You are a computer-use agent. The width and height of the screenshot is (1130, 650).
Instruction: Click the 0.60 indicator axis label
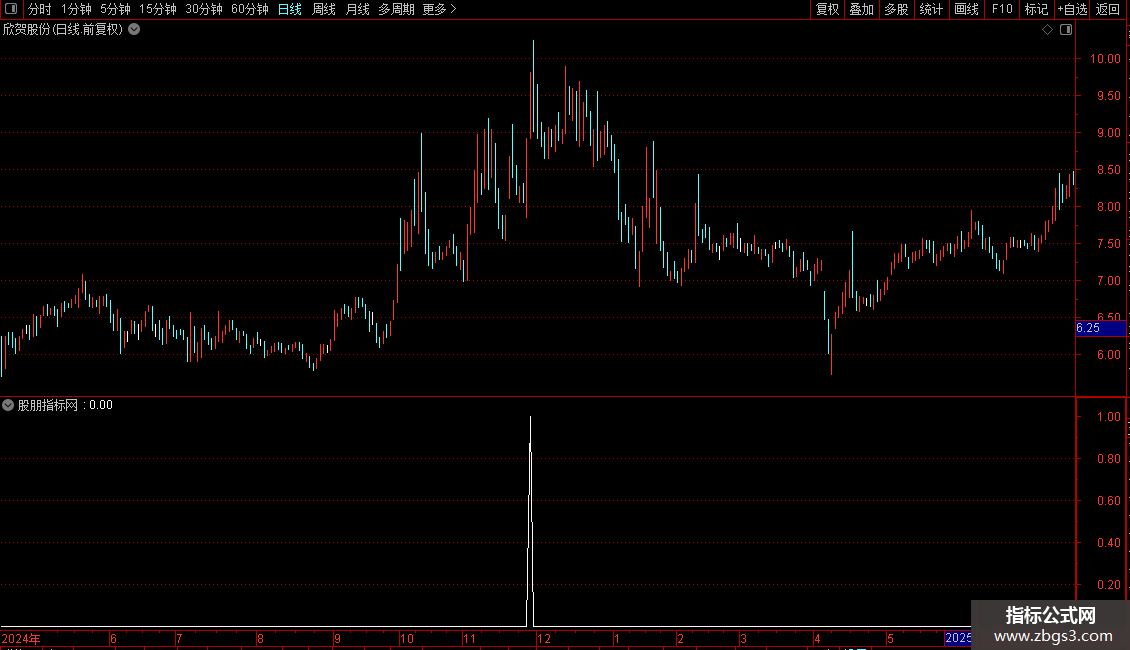point(1108,500)
